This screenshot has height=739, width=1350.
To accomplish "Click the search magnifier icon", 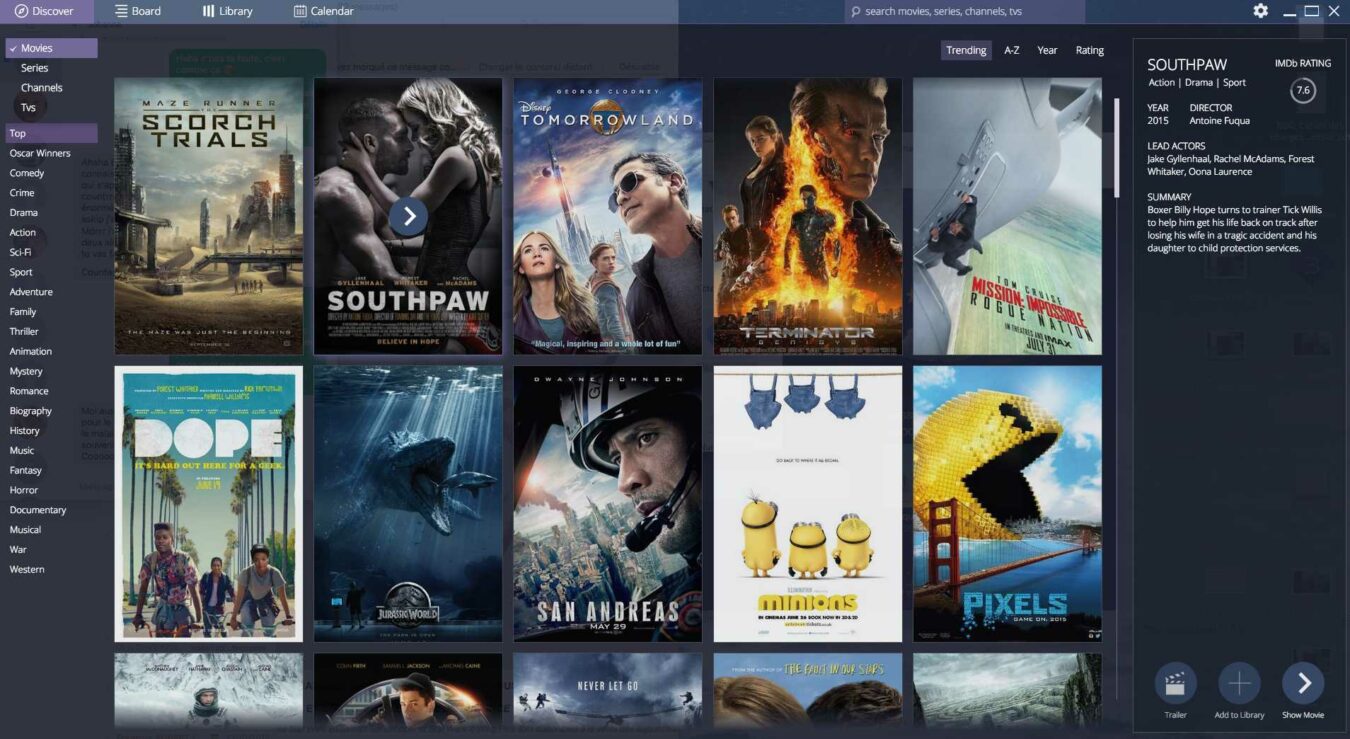I will [x=855, y=12].
